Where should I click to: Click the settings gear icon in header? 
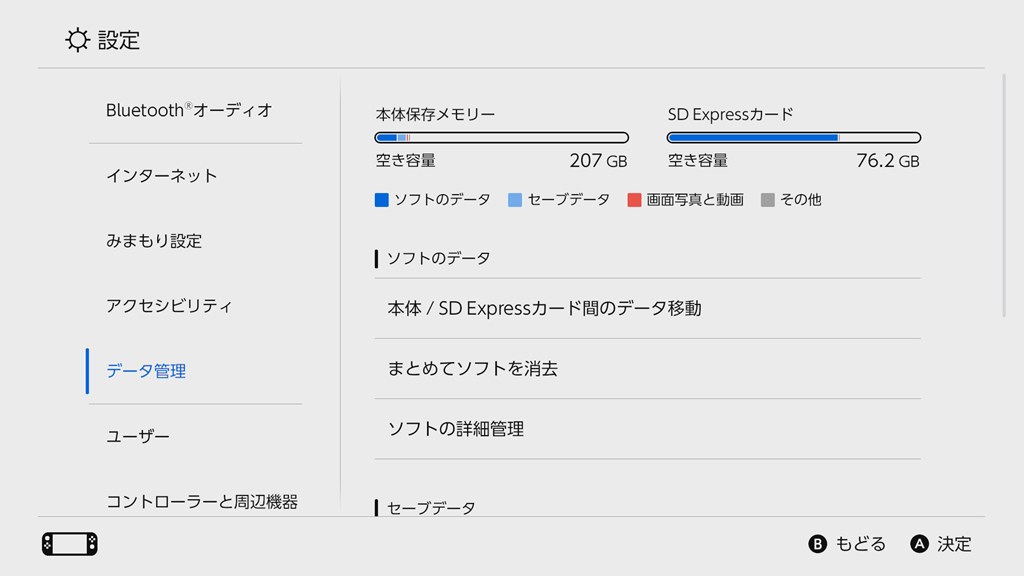(77, 40)
